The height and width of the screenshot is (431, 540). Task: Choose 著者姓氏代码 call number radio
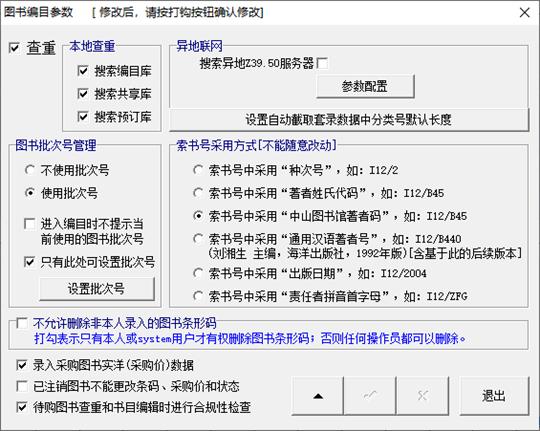pos(198,193)
